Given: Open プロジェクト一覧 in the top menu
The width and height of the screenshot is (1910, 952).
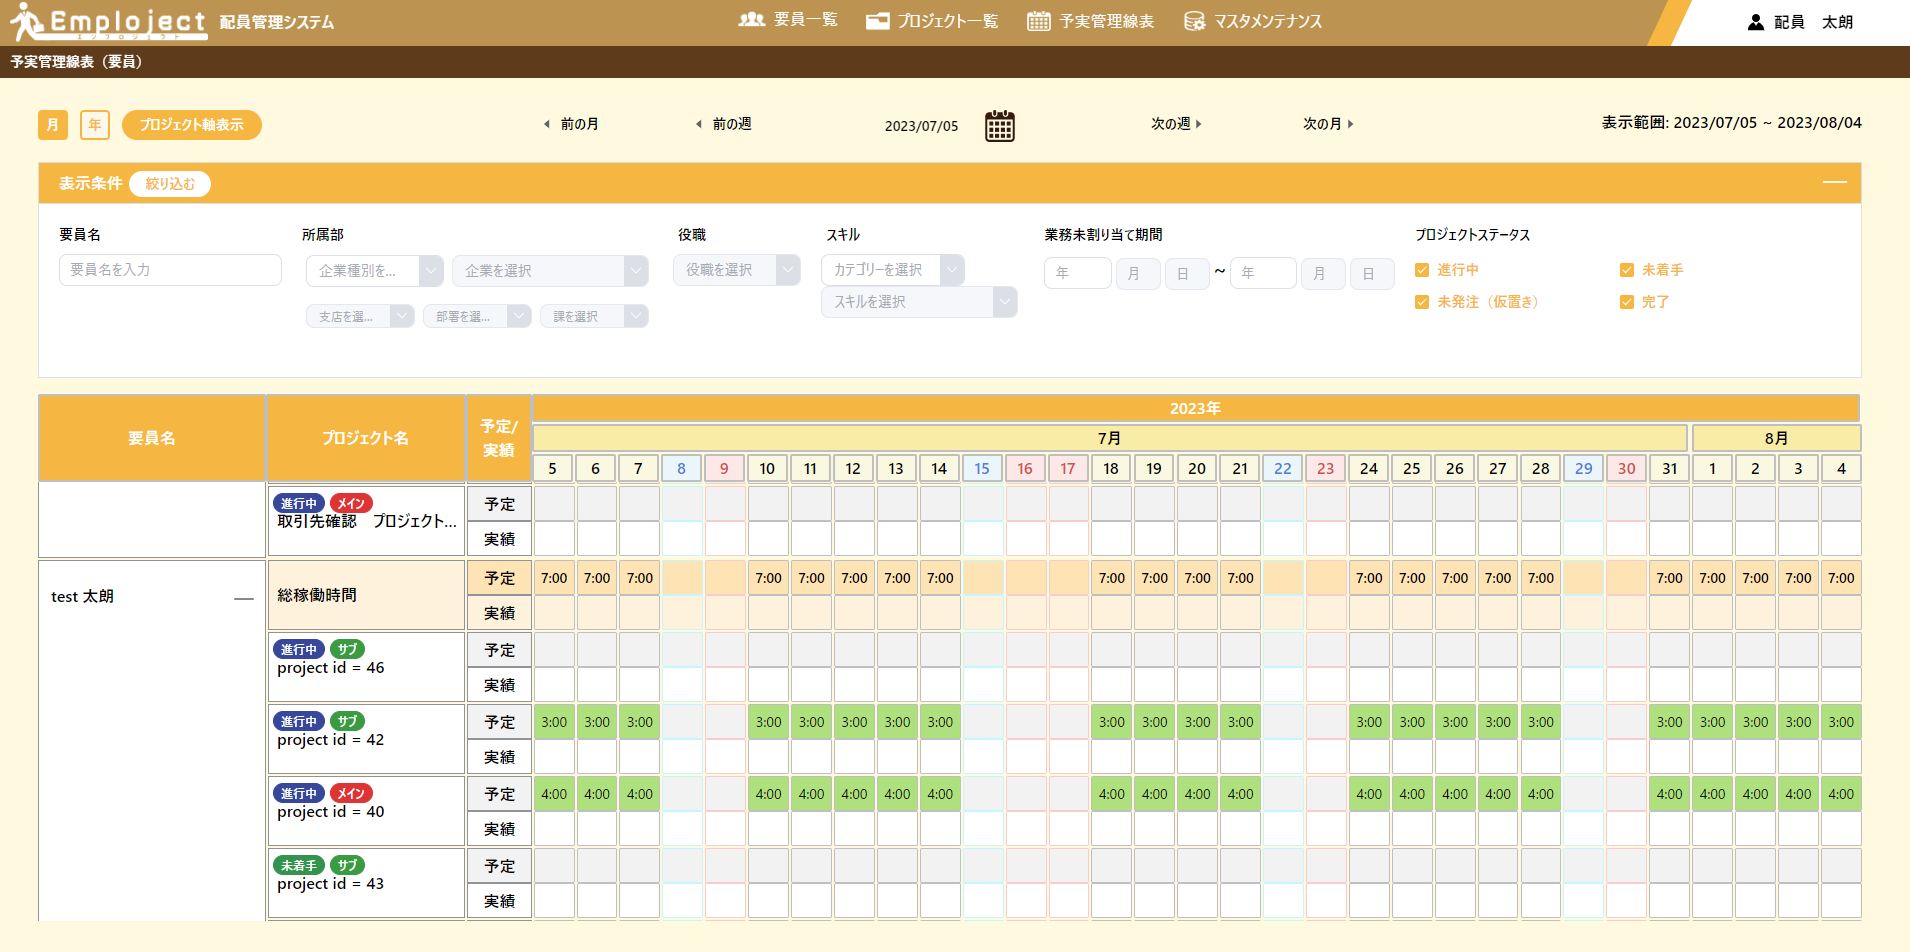Looking at the screenshot, I should (x=948, y=21).
